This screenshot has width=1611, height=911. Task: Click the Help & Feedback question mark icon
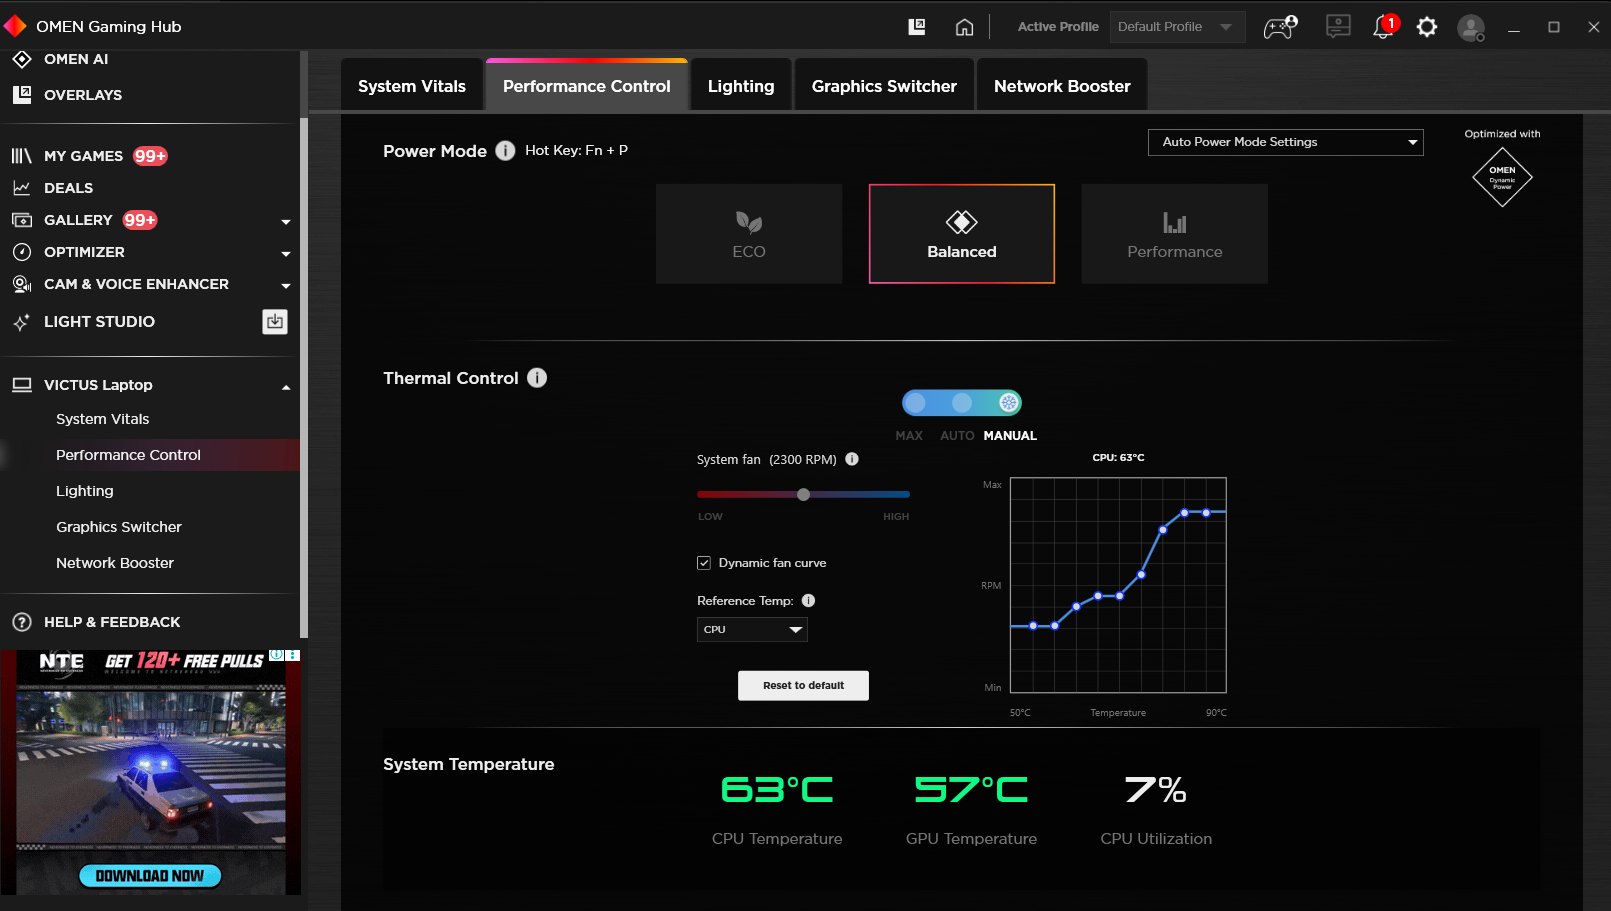(x=21, y=622)
